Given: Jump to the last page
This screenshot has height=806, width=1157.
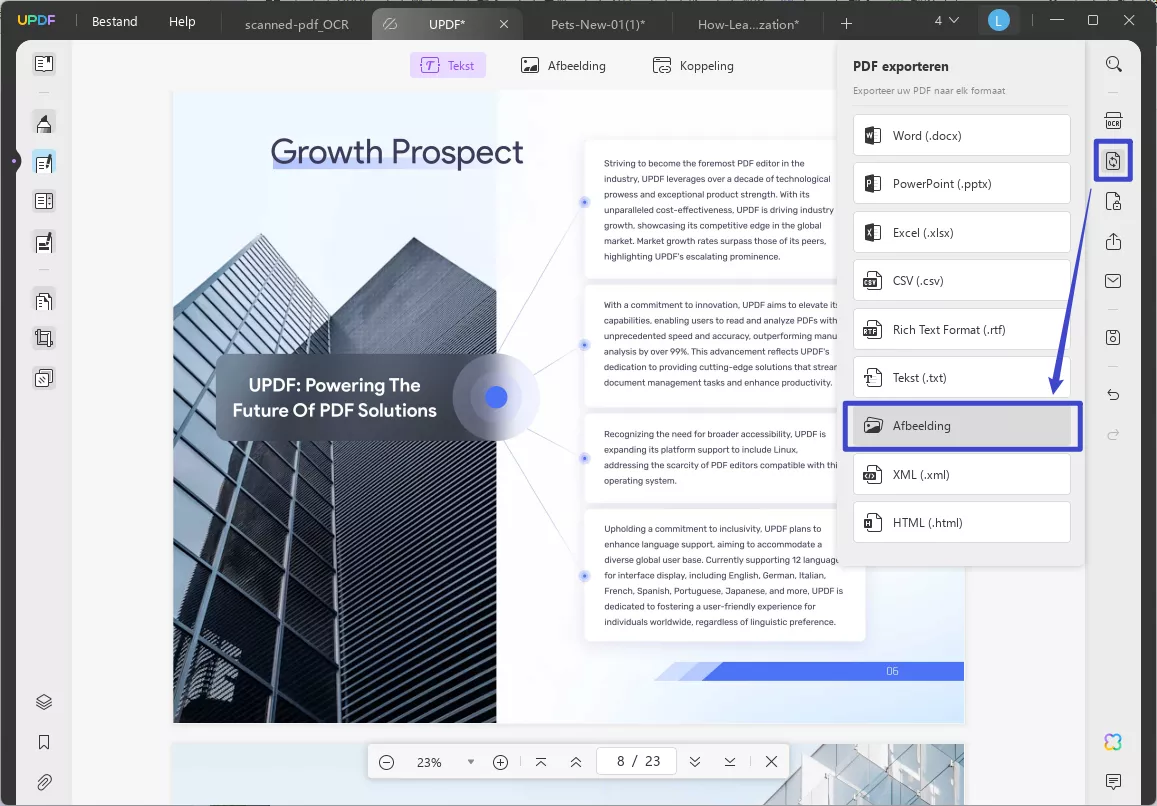Looking at the screenshot, I should (730, 762).
